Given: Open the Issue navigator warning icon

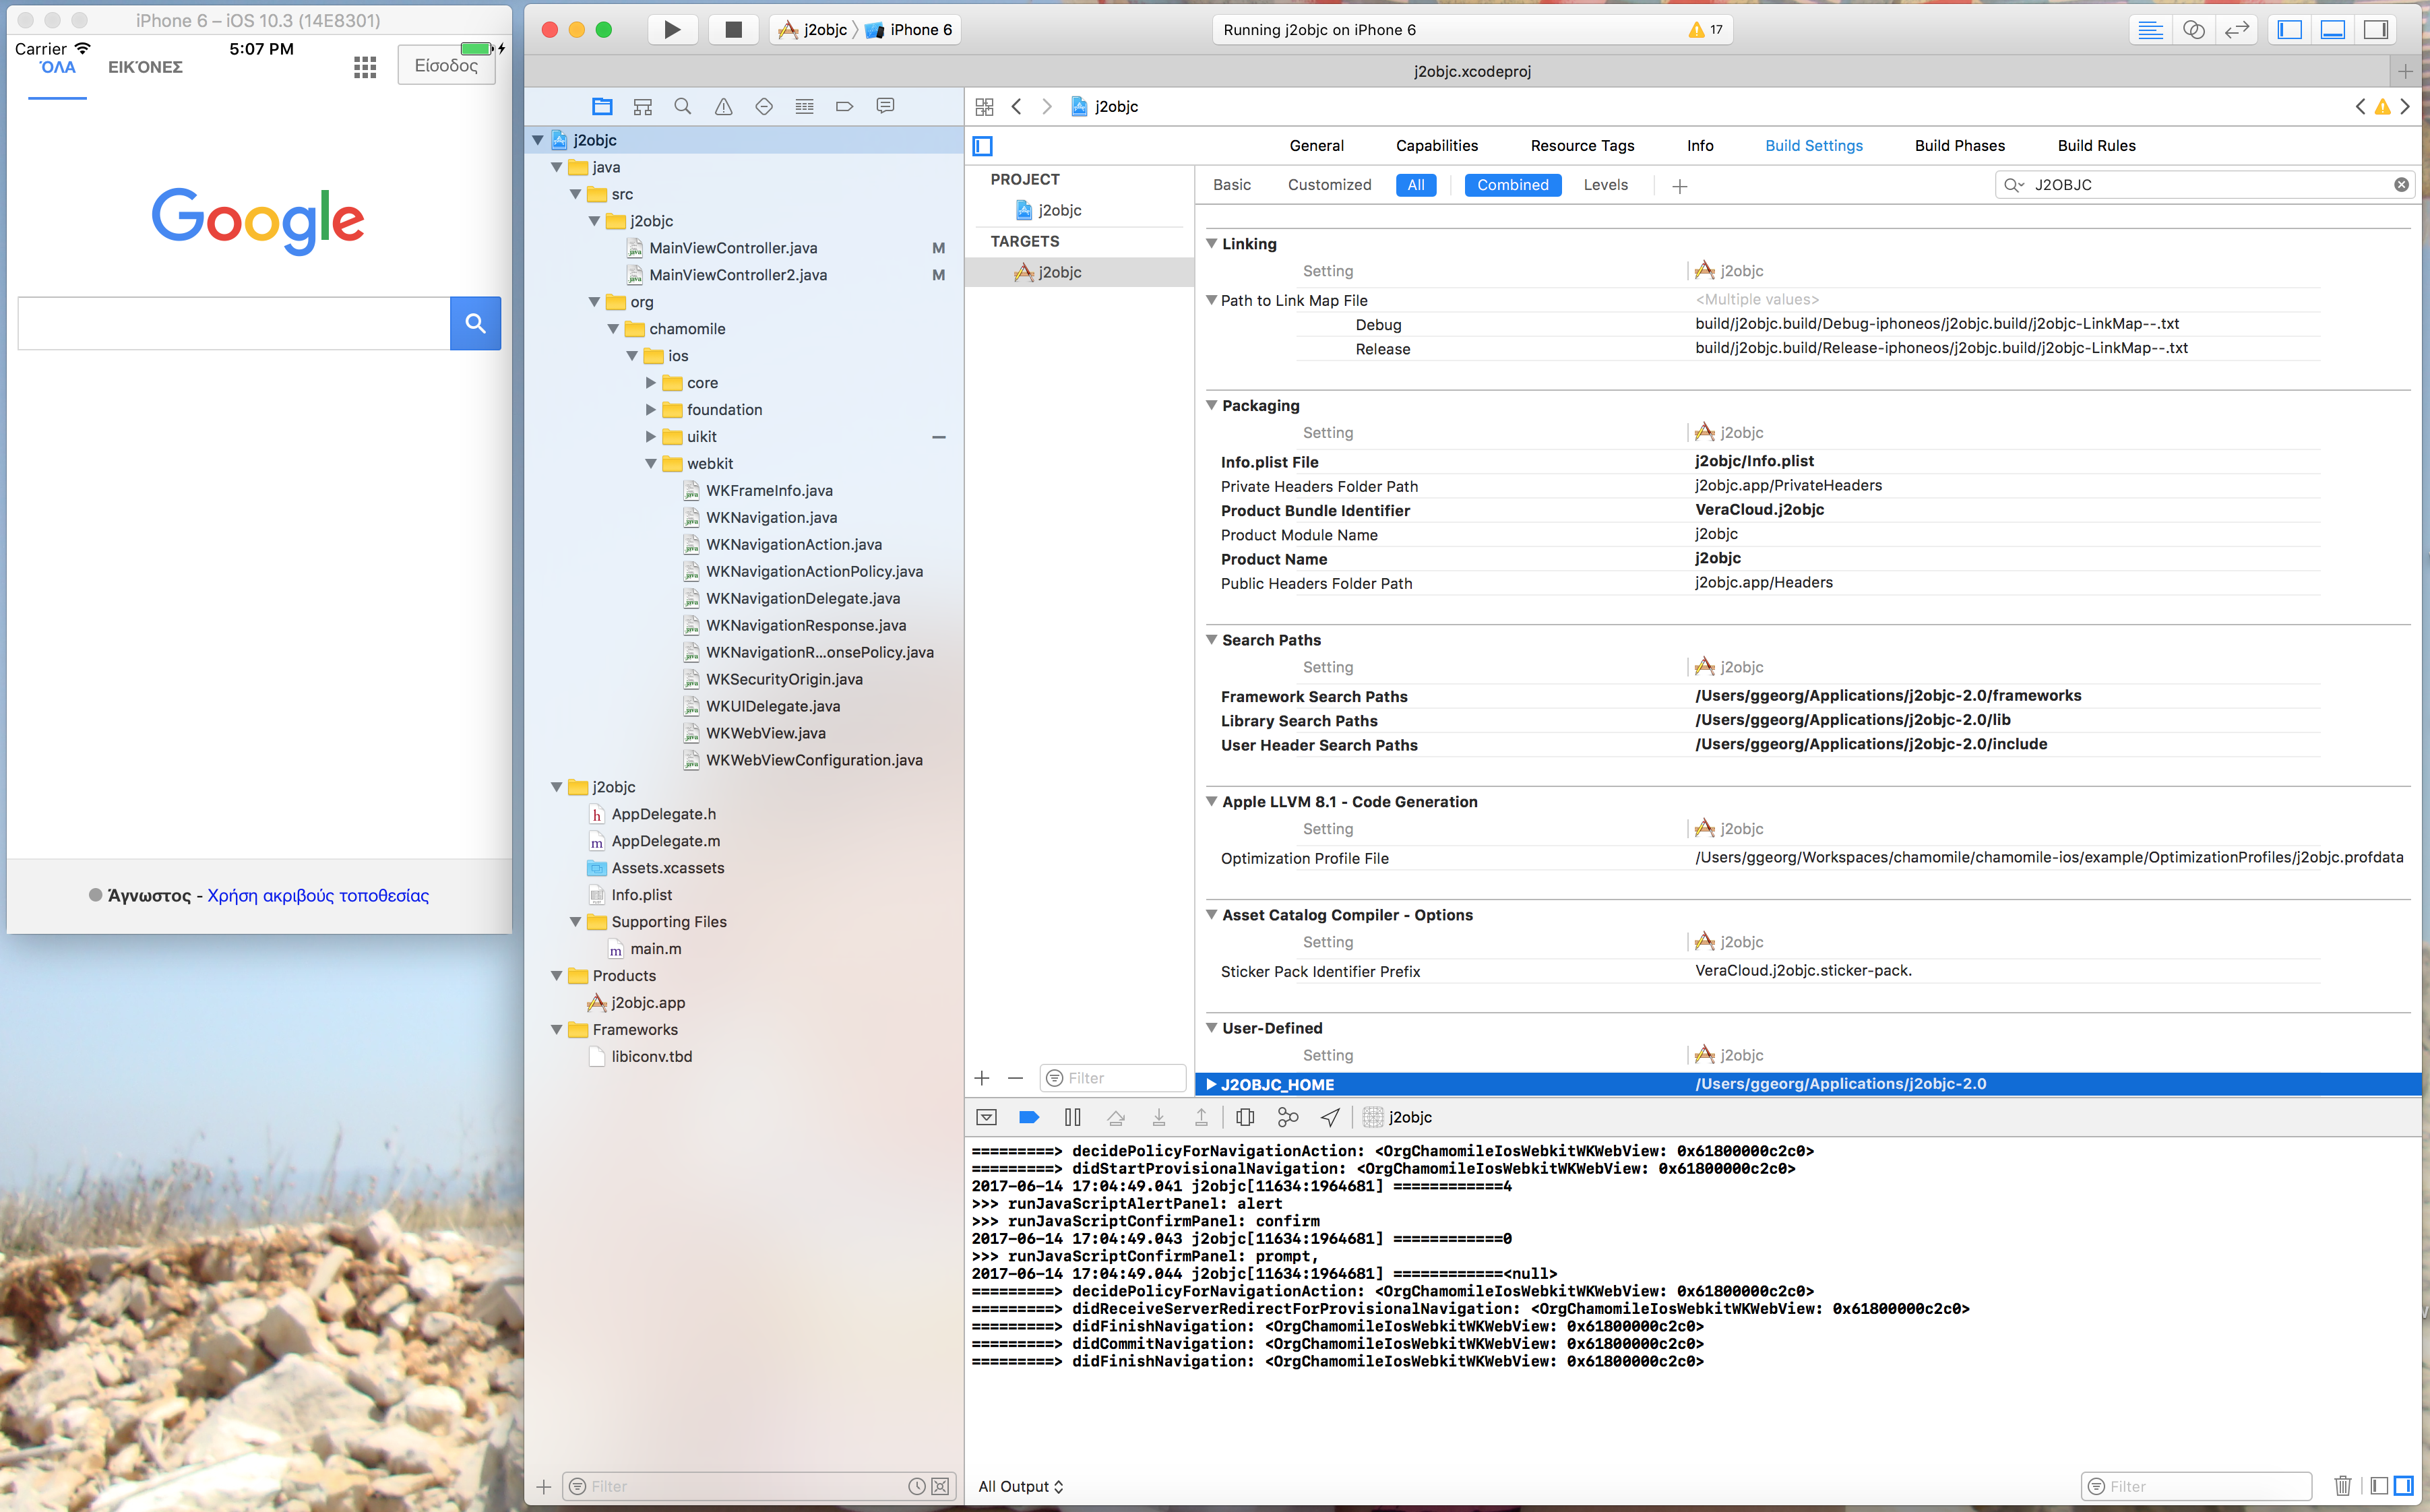Looking at the screenshot, I should point(723,106).
